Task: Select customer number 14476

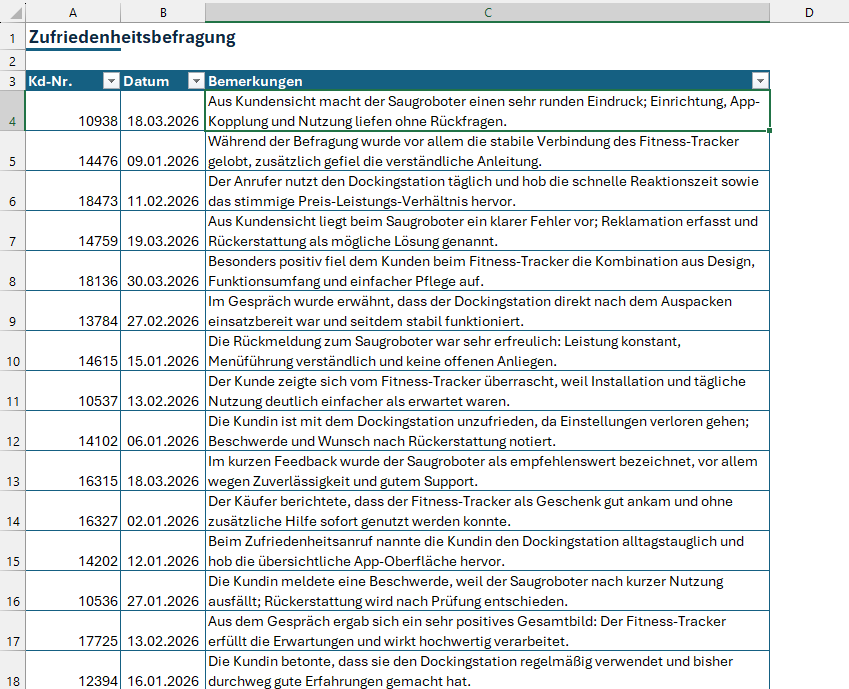Action: point(73,151)
